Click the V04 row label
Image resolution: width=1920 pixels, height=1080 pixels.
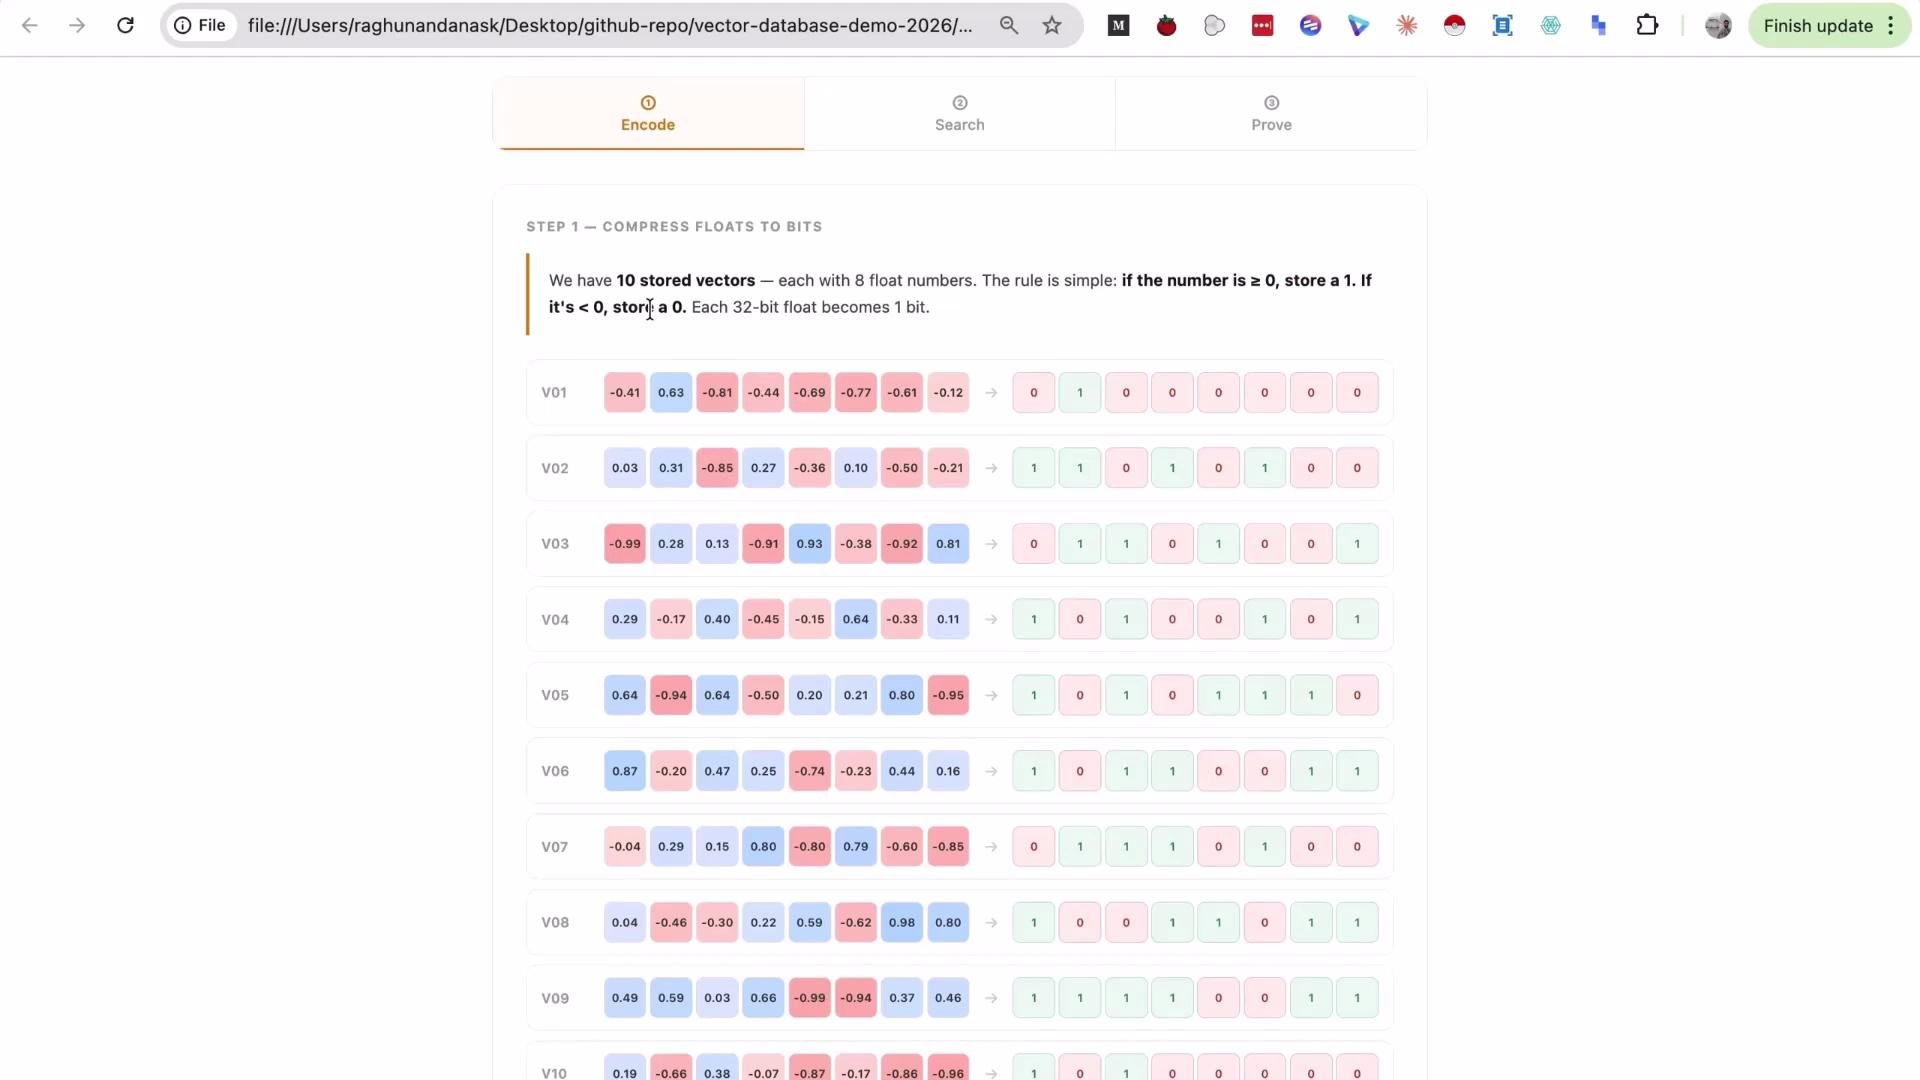click(x=555, y=620)
